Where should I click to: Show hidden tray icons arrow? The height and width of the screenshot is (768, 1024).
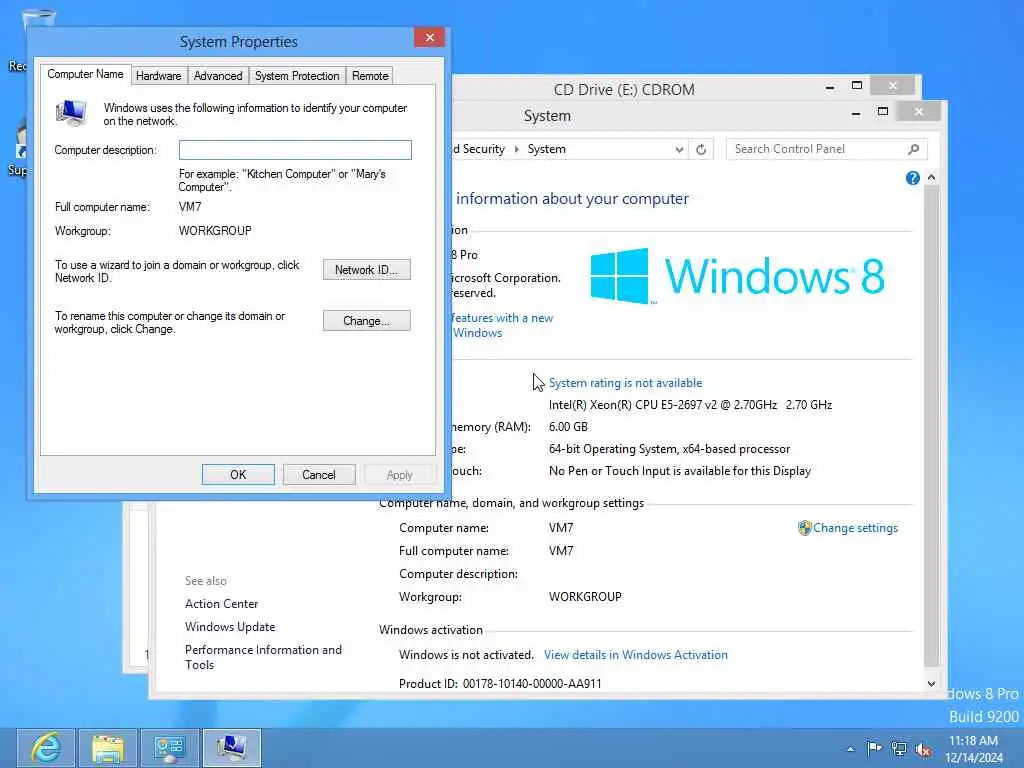(850, 749)
